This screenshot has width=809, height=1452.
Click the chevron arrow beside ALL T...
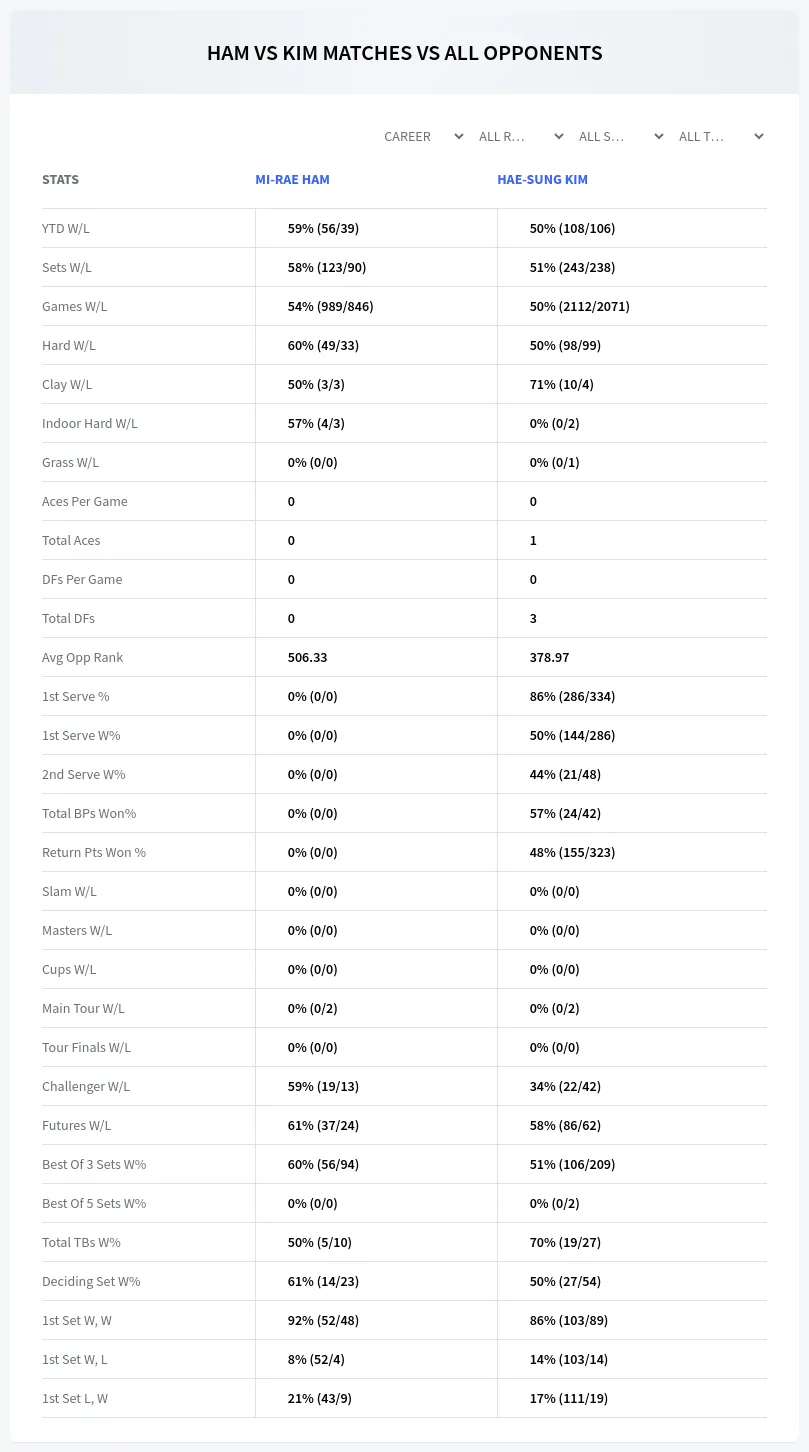[759, 136]
